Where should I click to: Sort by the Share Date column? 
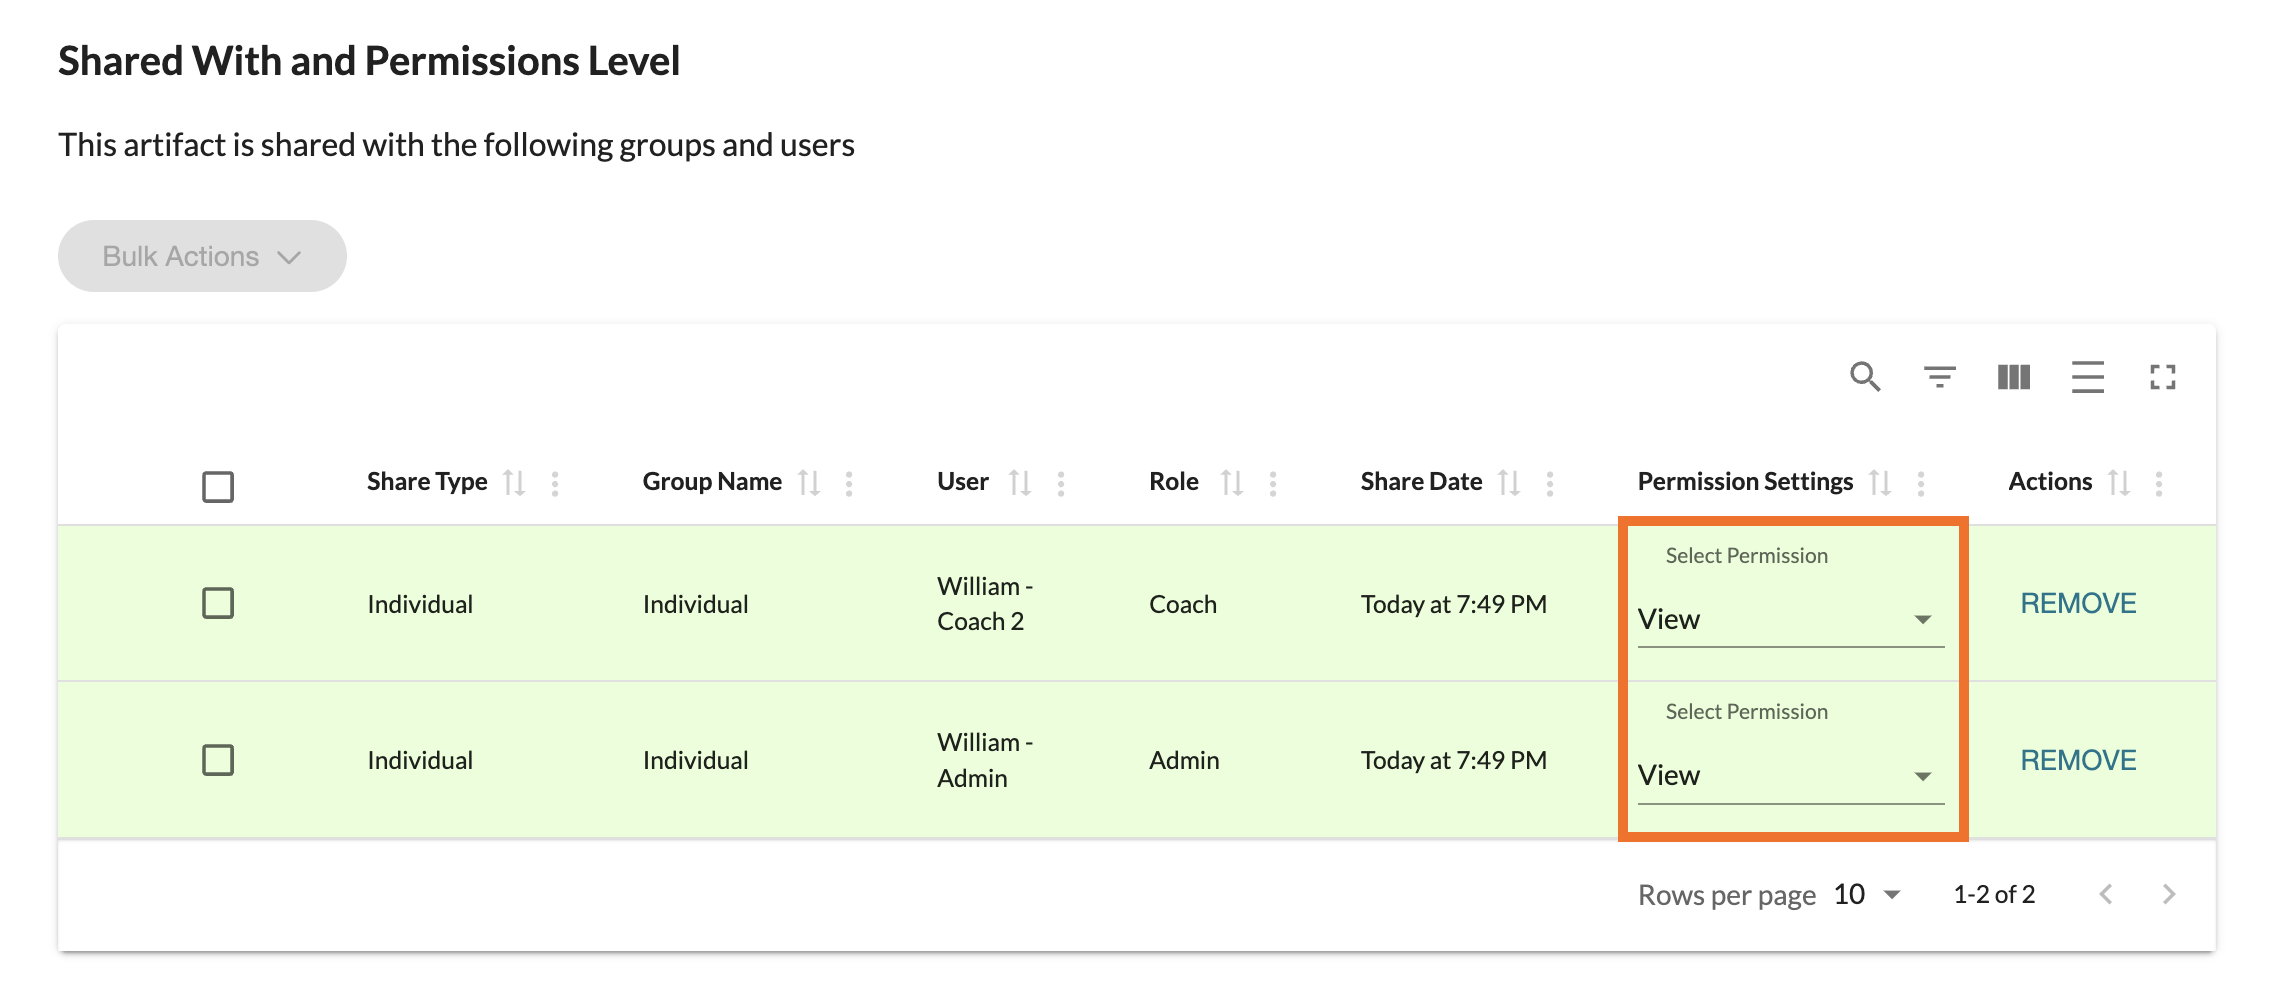pyautogui.click(x=1509, y=483)
